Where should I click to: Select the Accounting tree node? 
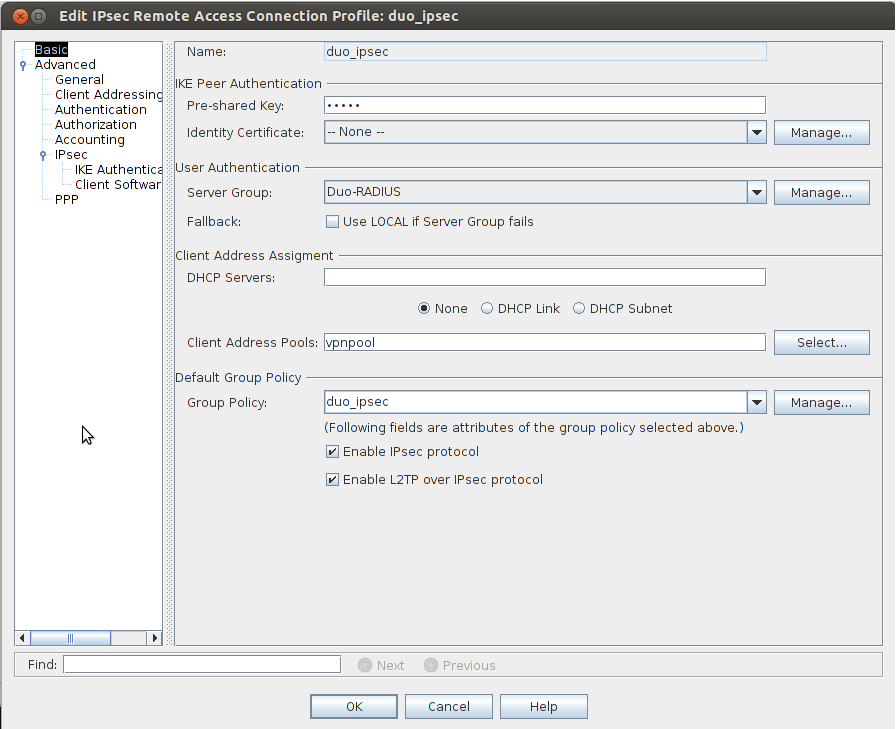point(90,139)
